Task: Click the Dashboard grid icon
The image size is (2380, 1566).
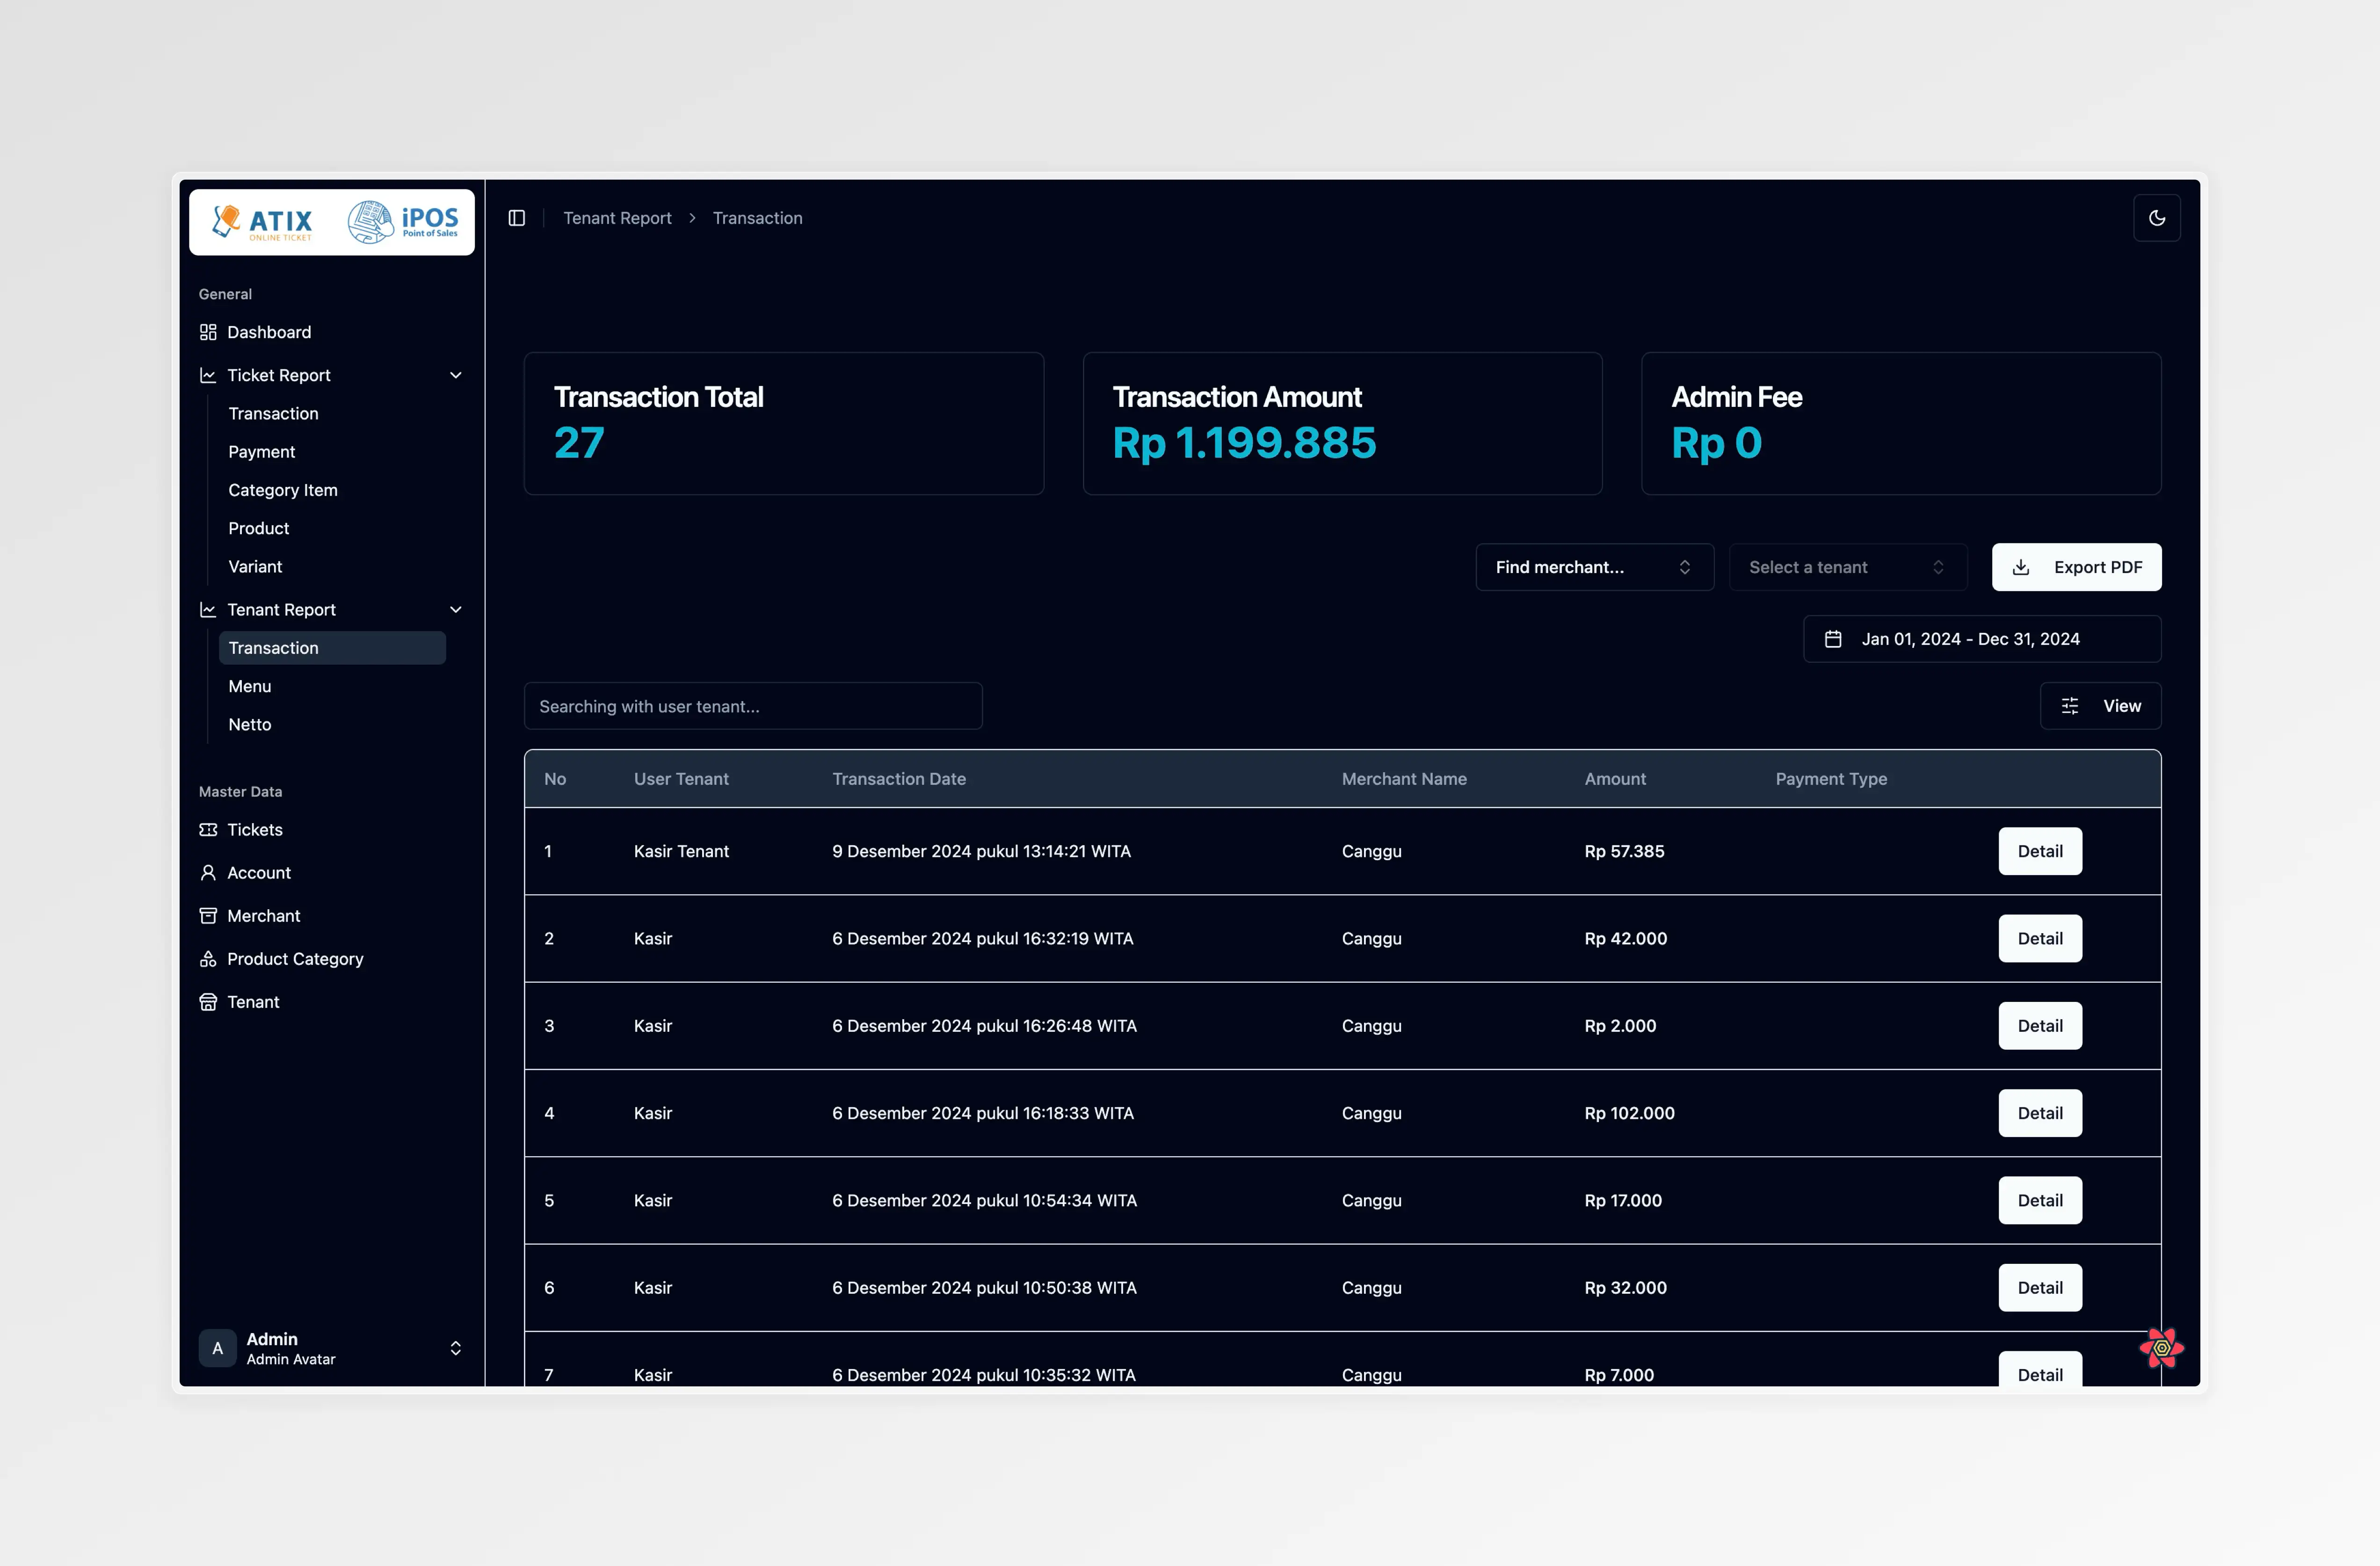Action: (x=208, y=332)
